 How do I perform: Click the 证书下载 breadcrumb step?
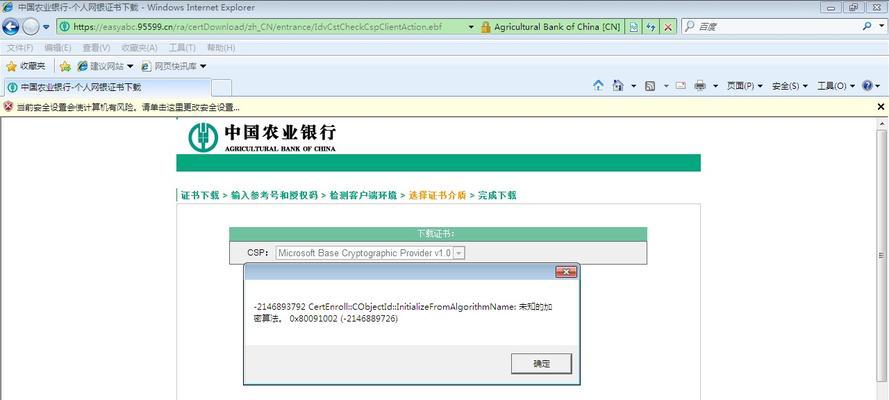coord(200,195)
